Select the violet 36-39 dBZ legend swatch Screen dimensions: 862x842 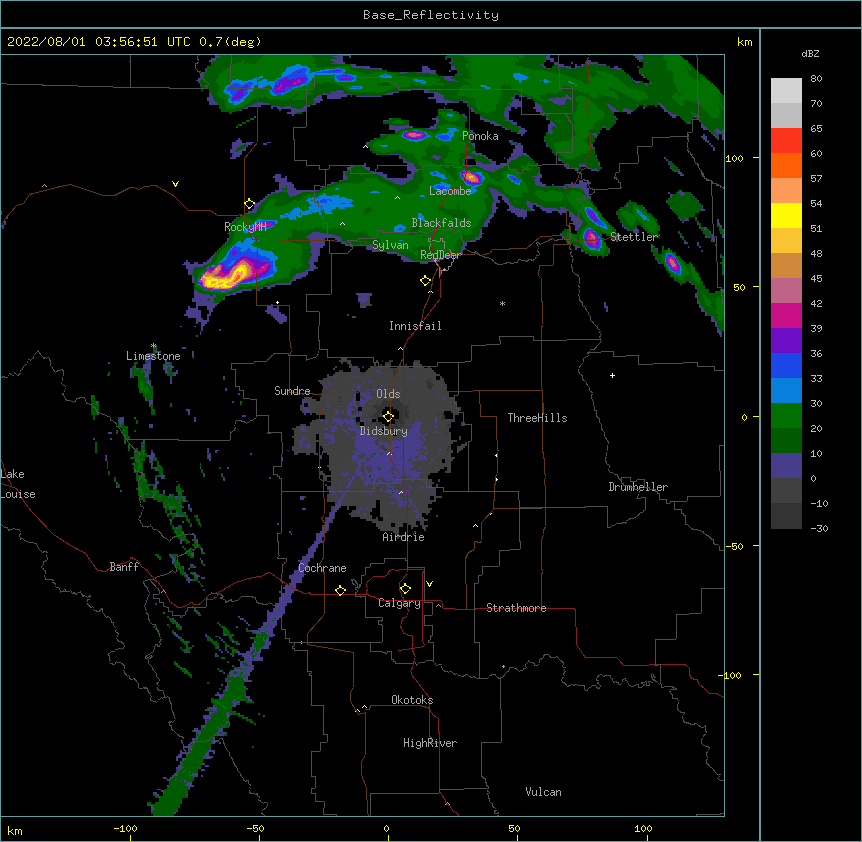tap(786, 341)
